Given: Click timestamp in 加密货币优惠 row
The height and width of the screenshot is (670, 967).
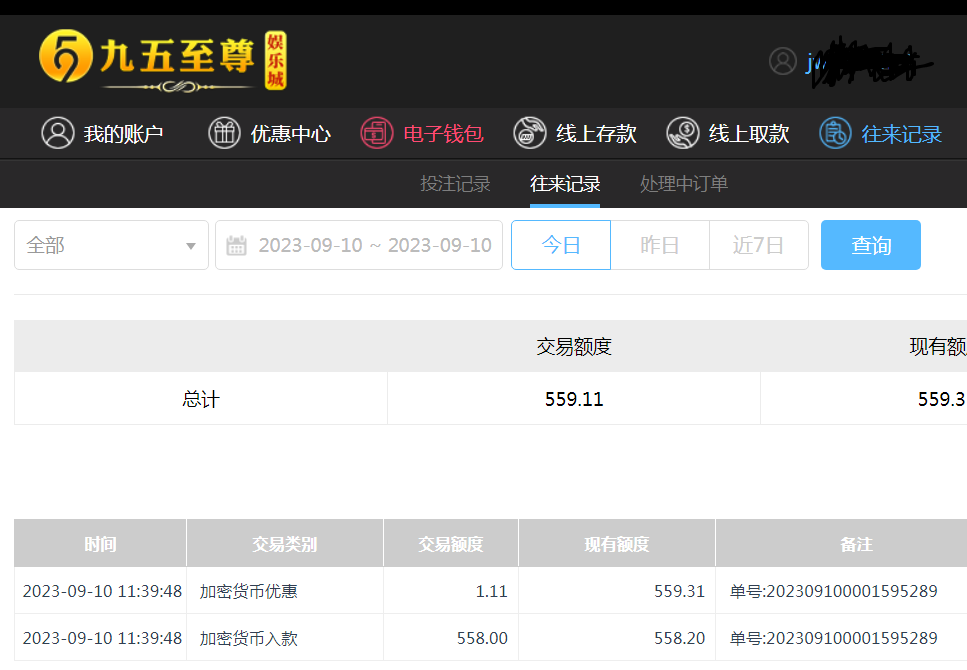Looking at the screenshot, I should [102, 591].
